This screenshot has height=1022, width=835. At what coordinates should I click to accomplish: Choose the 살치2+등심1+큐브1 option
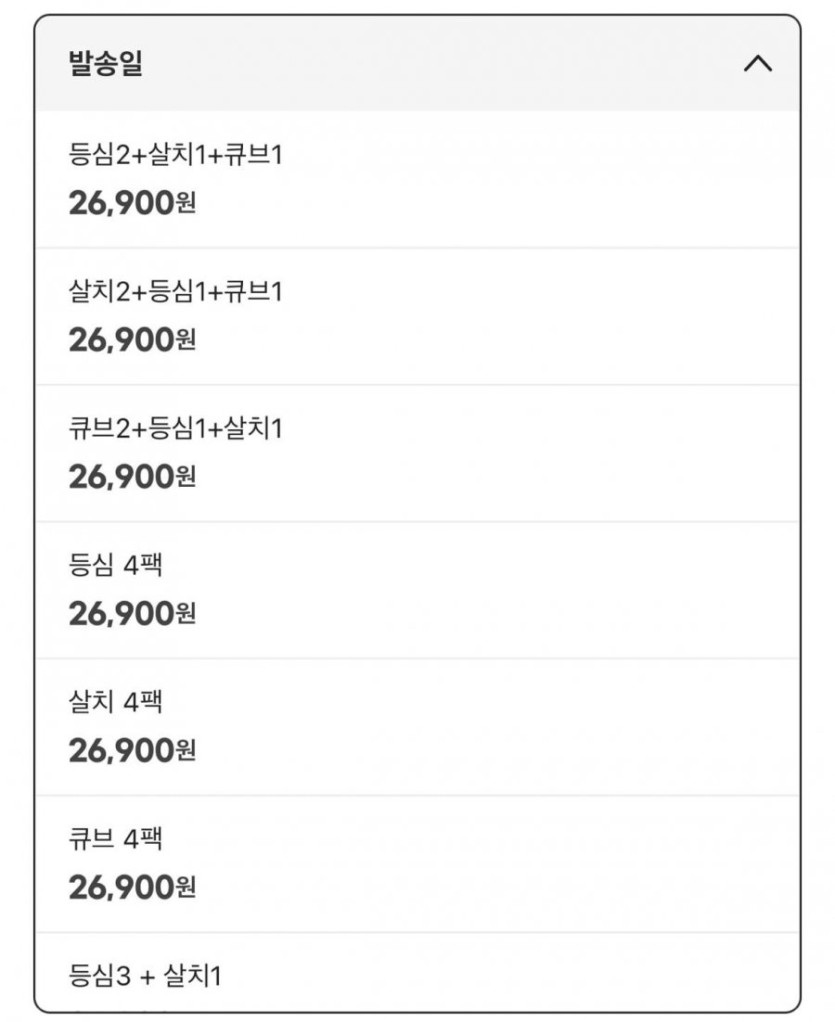[x=175, y=292]
